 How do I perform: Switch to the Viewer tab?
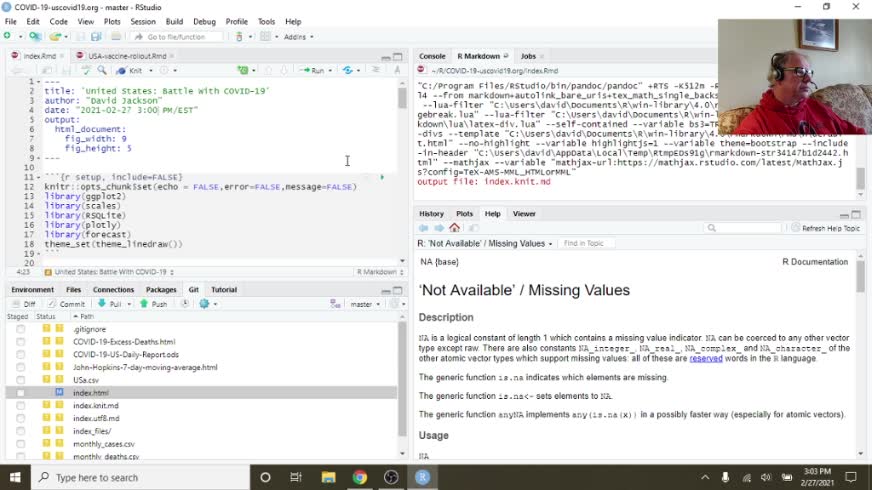click(524, 214)
